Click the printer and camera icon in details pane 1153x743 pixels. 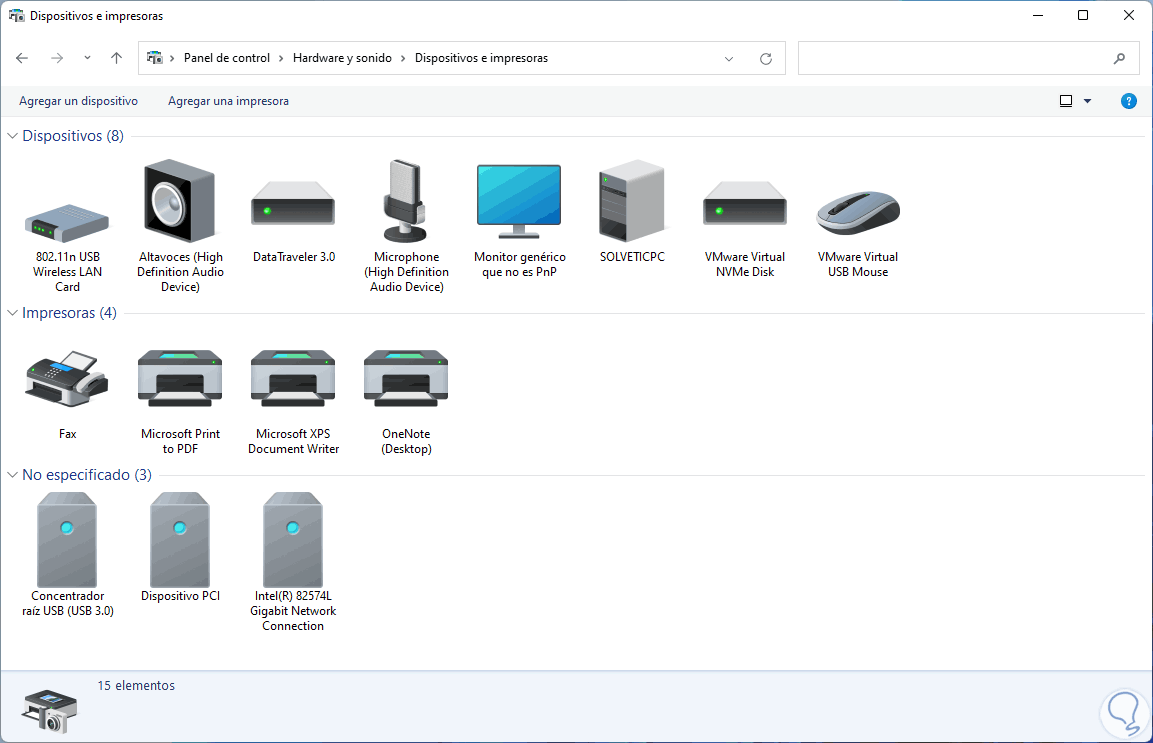click(49, 711)
